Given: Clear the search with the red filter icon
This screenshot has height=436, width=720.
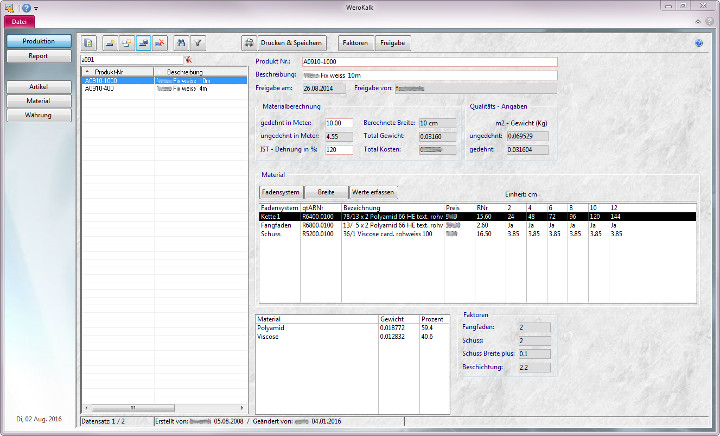Looking at the screenshot, I should 187,60.
